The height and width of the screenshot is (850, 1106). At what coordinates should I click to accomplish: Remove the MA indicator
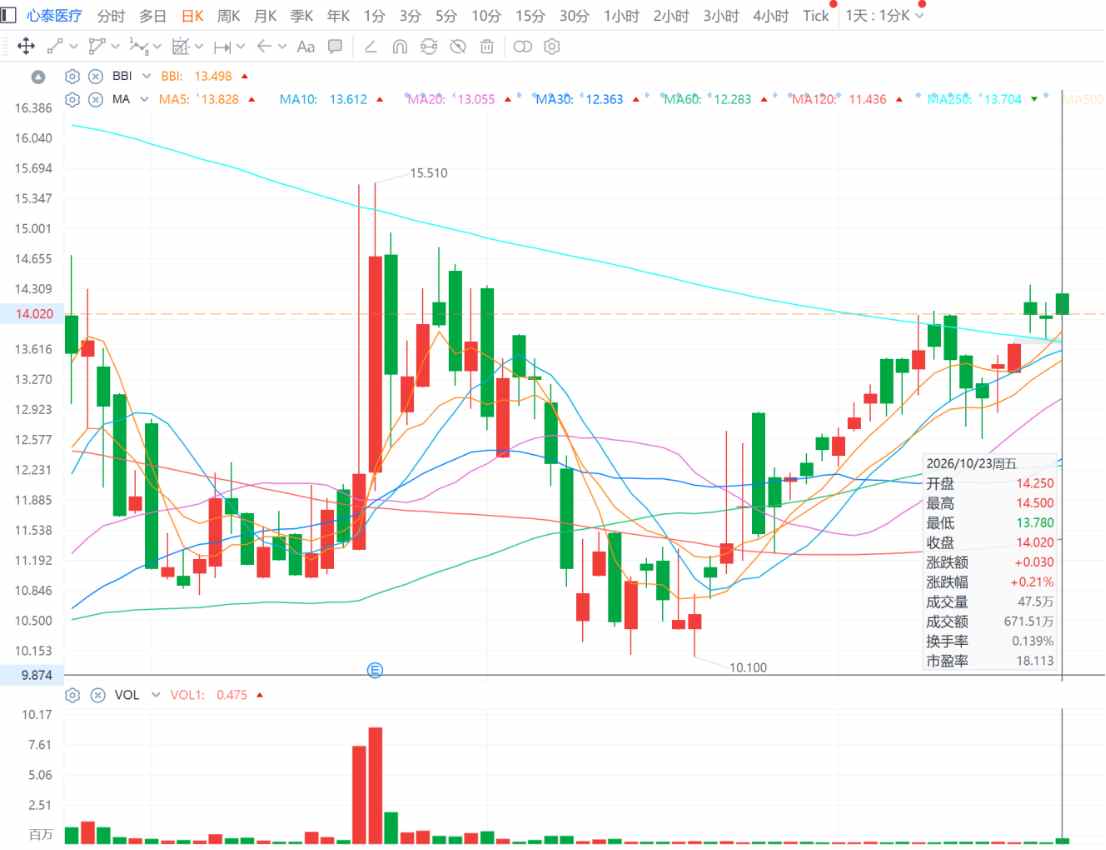96,99
